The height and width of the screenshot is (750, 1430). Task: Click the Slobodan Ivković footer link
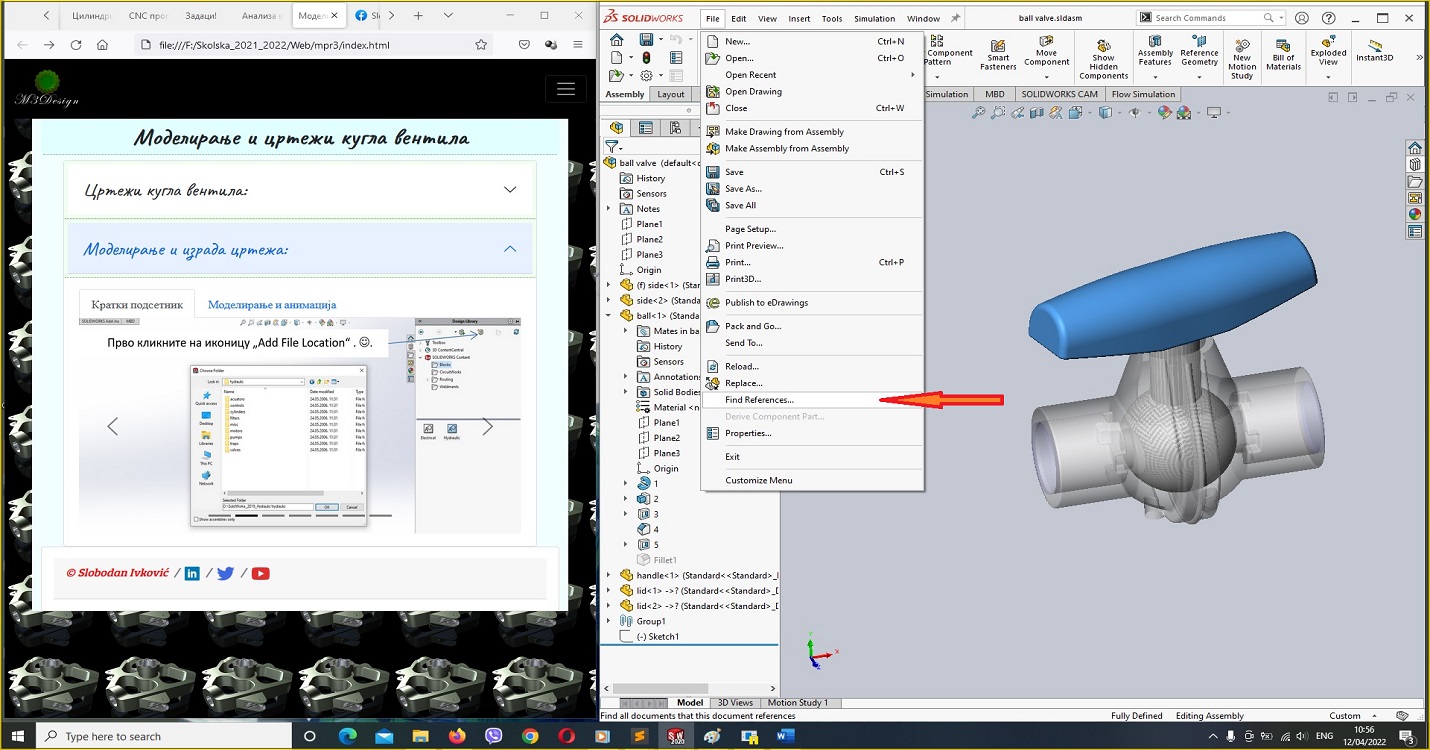tap(118, 573)
